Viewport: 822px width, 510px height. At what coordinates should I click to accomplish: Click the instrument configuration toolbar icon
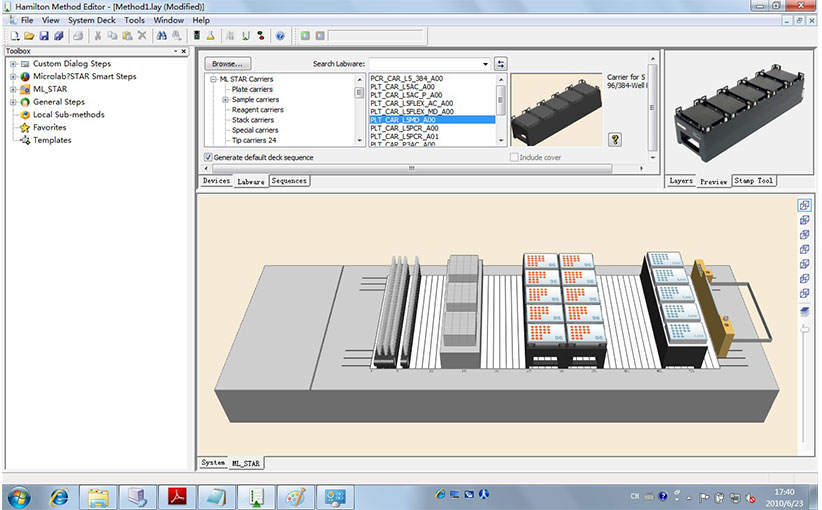(x=197, y=36)
